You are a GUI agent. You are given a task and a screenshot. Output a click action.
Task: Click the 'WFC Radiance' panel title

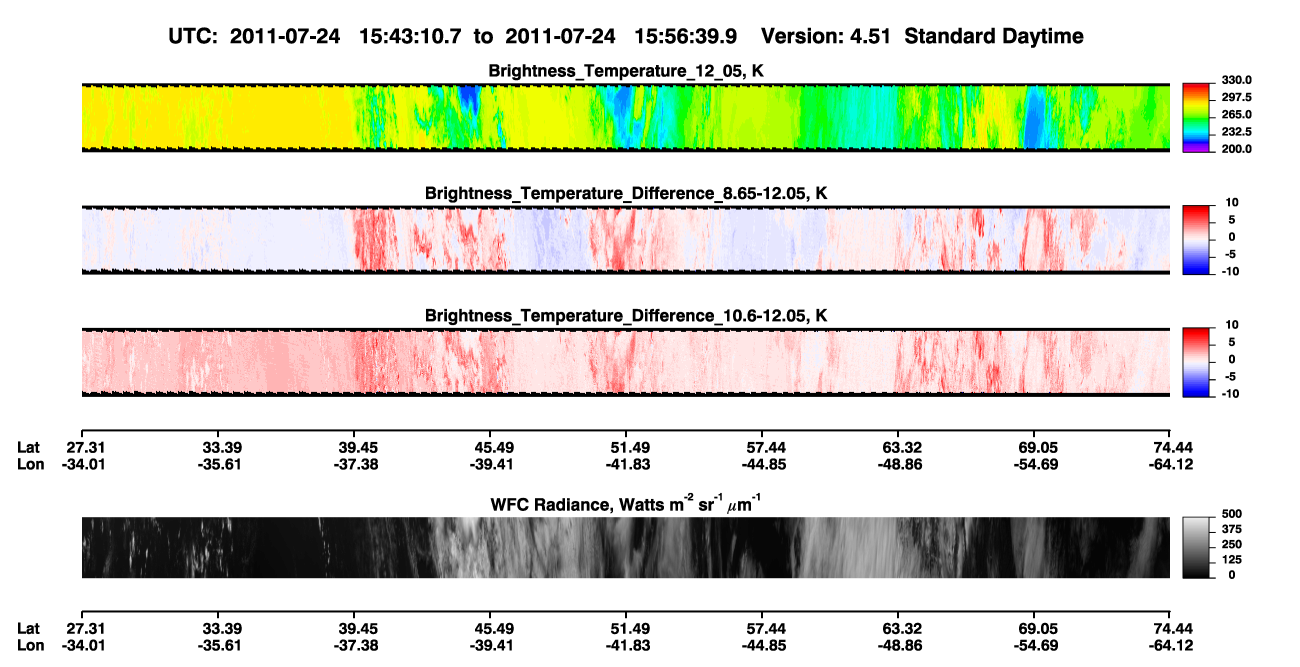coord(626,503)
